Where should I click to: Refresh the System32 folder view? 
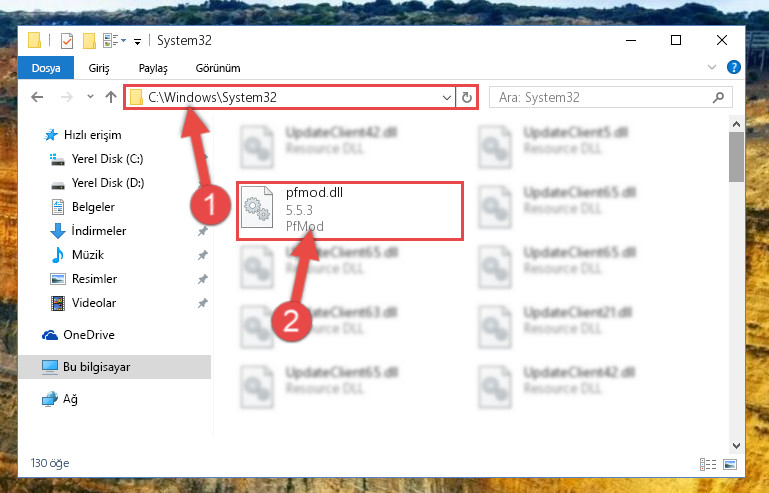click(x=466, y=97)
